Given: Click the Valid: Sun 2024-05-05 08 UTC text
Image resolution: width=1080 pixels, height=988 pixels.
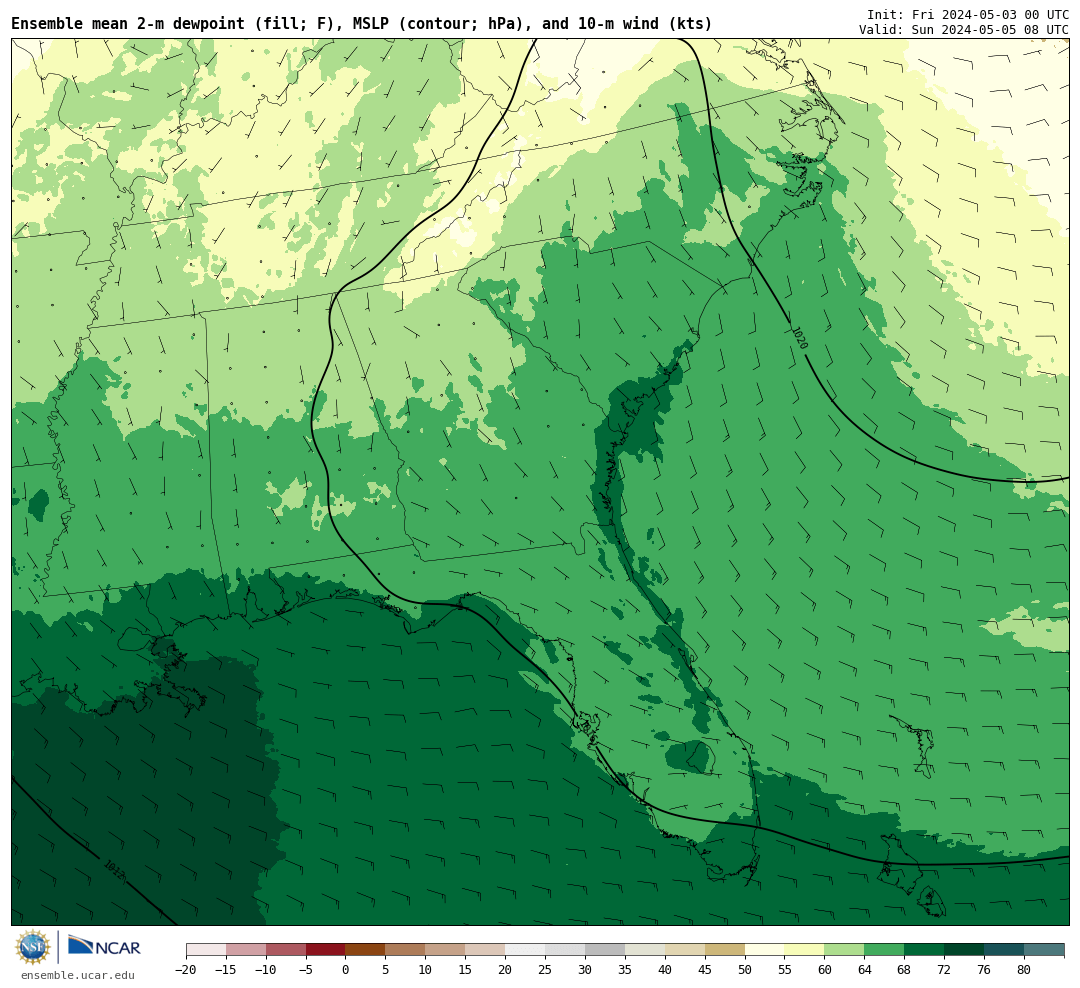Looking at the screenshot, I should click(x=964, y=30).
